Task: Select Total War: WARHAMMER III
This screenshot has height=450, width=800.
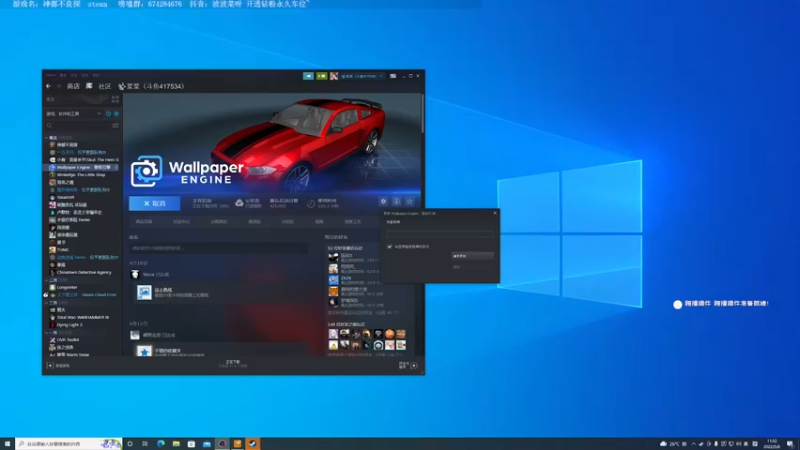Action: pos(83,317)
